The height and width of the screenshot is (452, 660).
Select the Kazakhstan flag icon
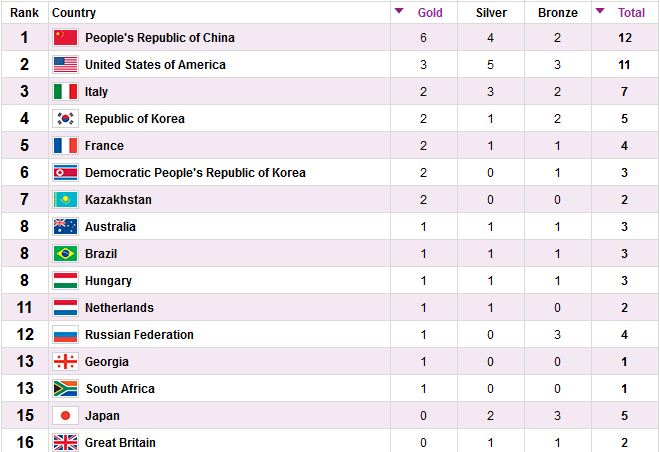65,199
